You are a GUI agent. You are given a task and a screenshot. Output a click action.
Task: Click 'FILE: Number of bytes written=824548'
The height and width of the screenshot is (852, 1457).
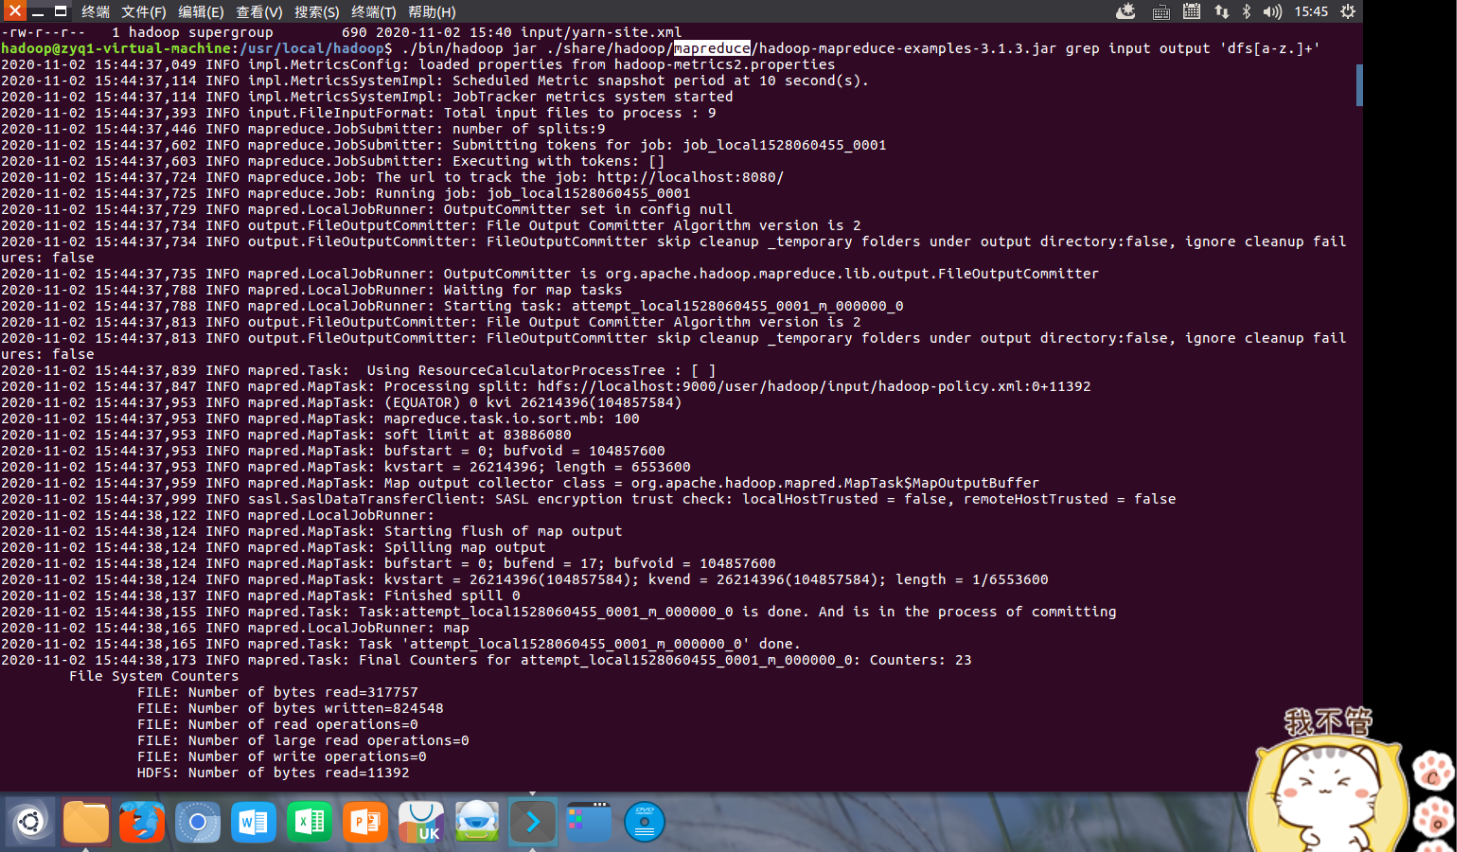290,708
